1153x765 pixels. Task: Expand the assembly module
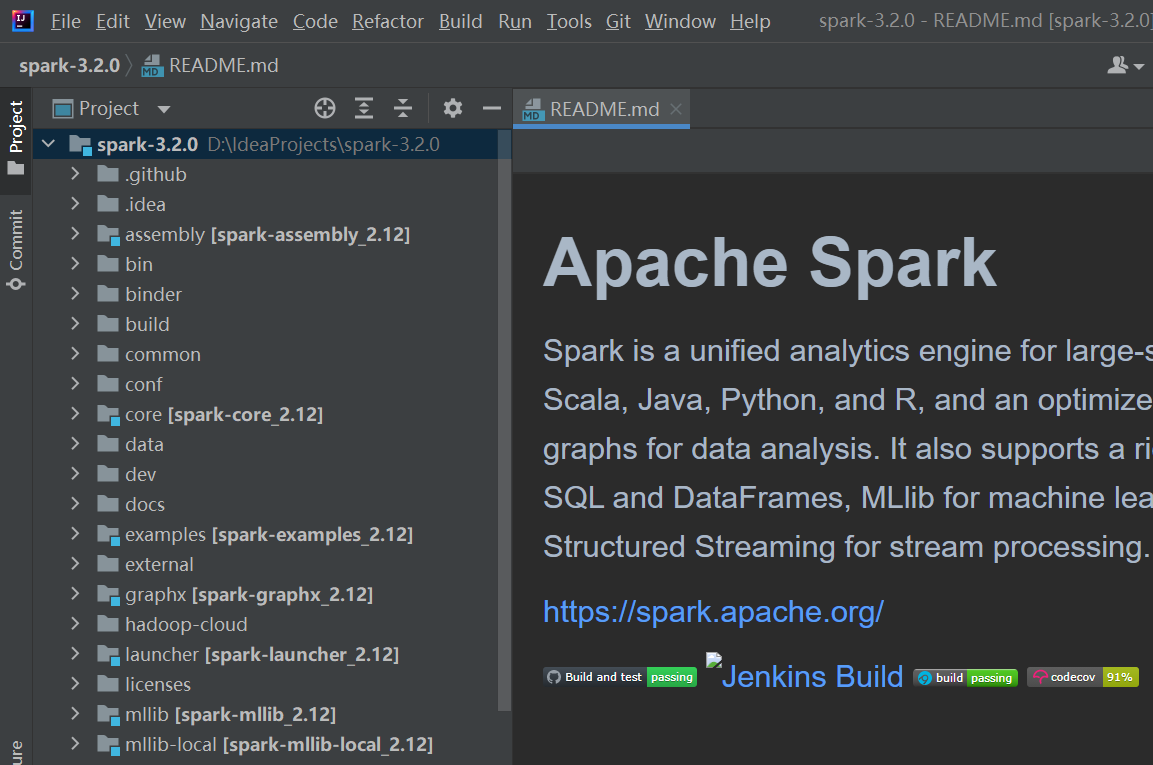(75, 235)
